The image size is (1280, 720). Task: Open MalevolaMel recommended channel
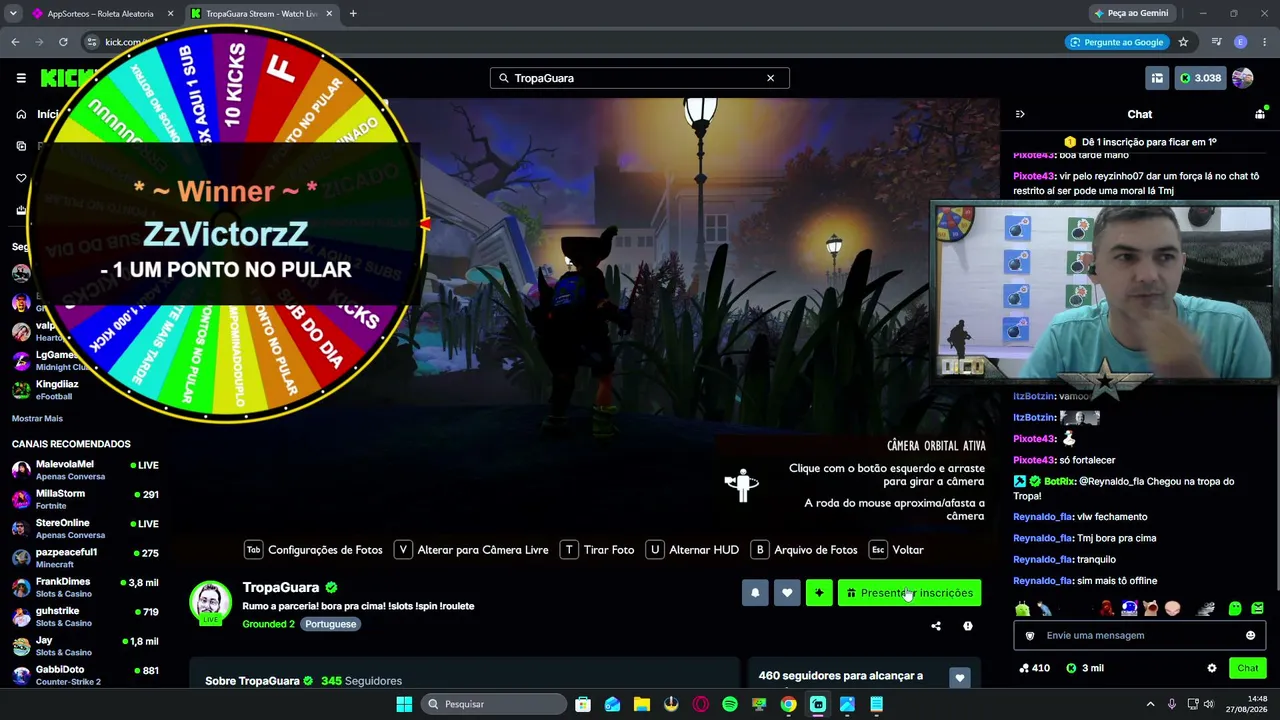click(85, 470)
